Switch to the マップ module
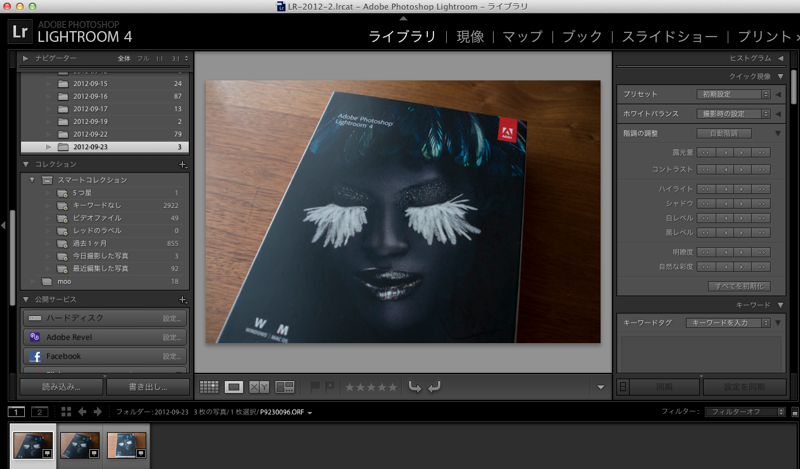Screen dimensions: 800x469 (x=522, y=37)
